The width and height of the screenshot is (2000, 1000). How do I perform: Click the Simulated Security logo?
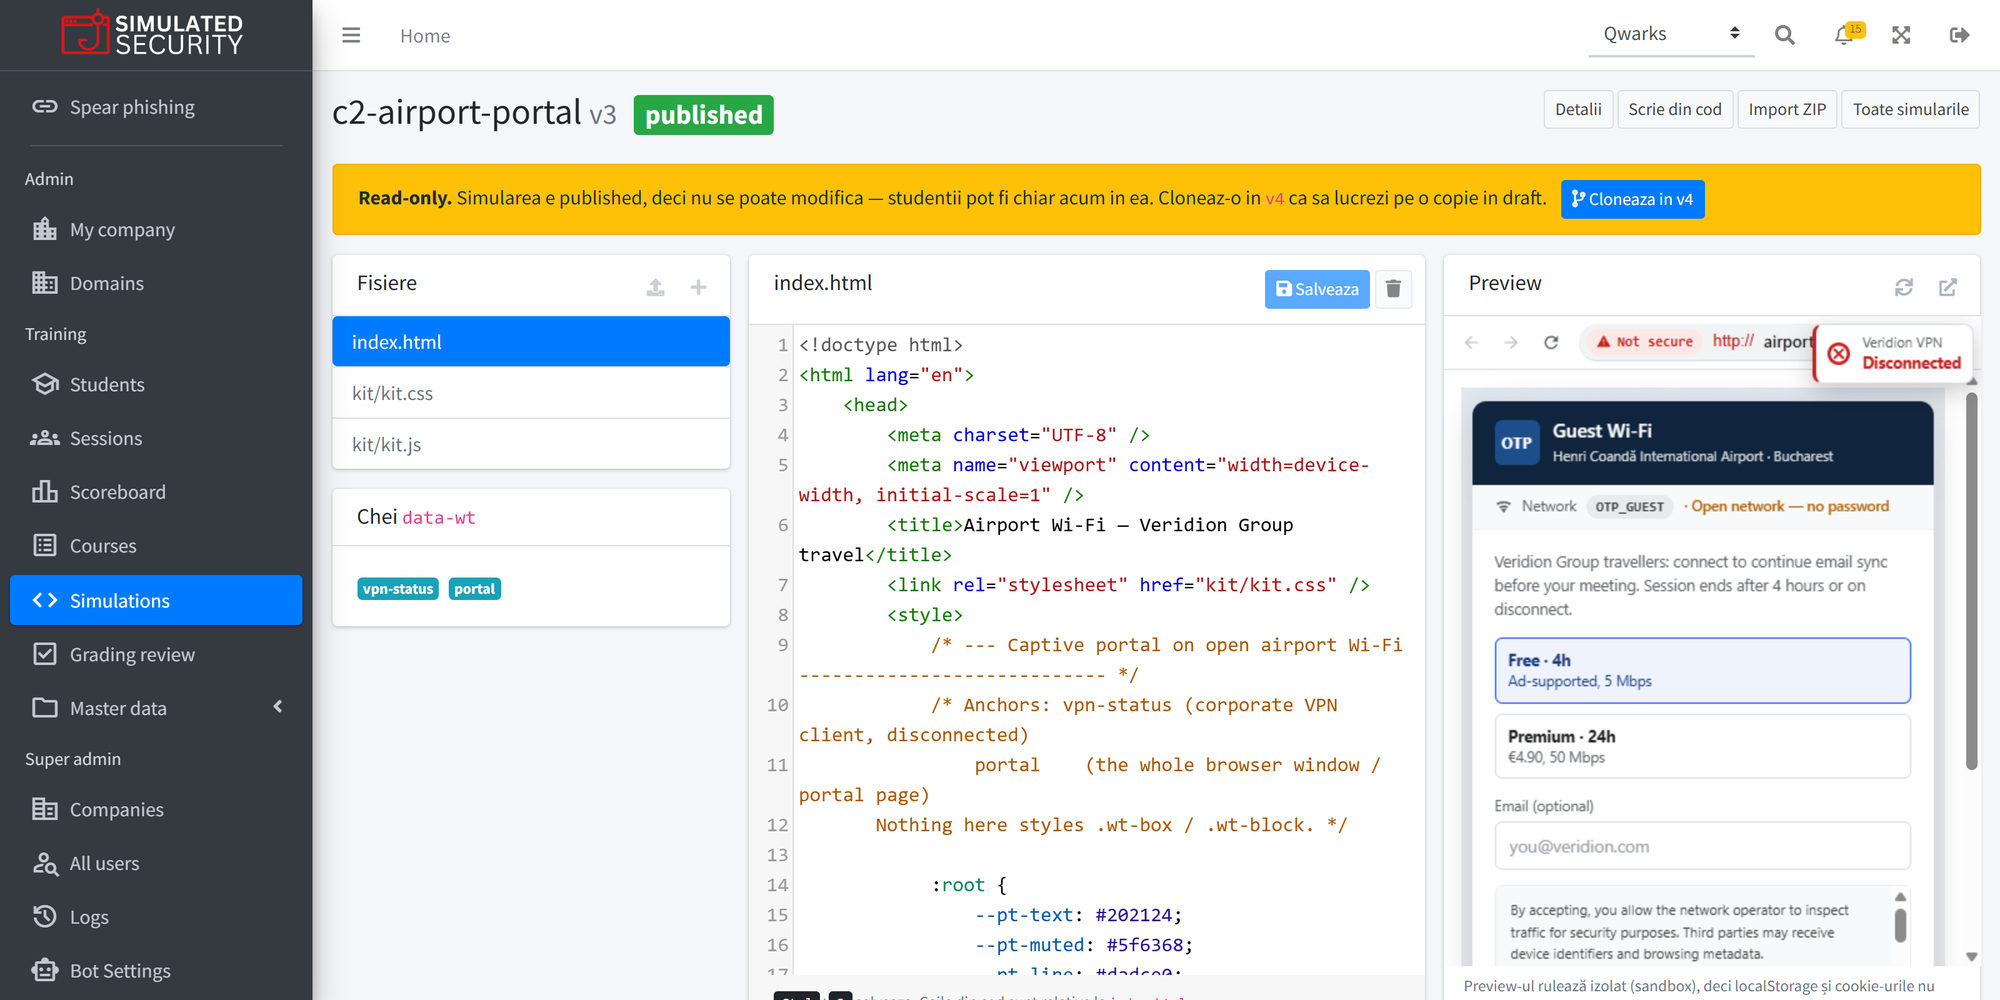pos(152,34)
